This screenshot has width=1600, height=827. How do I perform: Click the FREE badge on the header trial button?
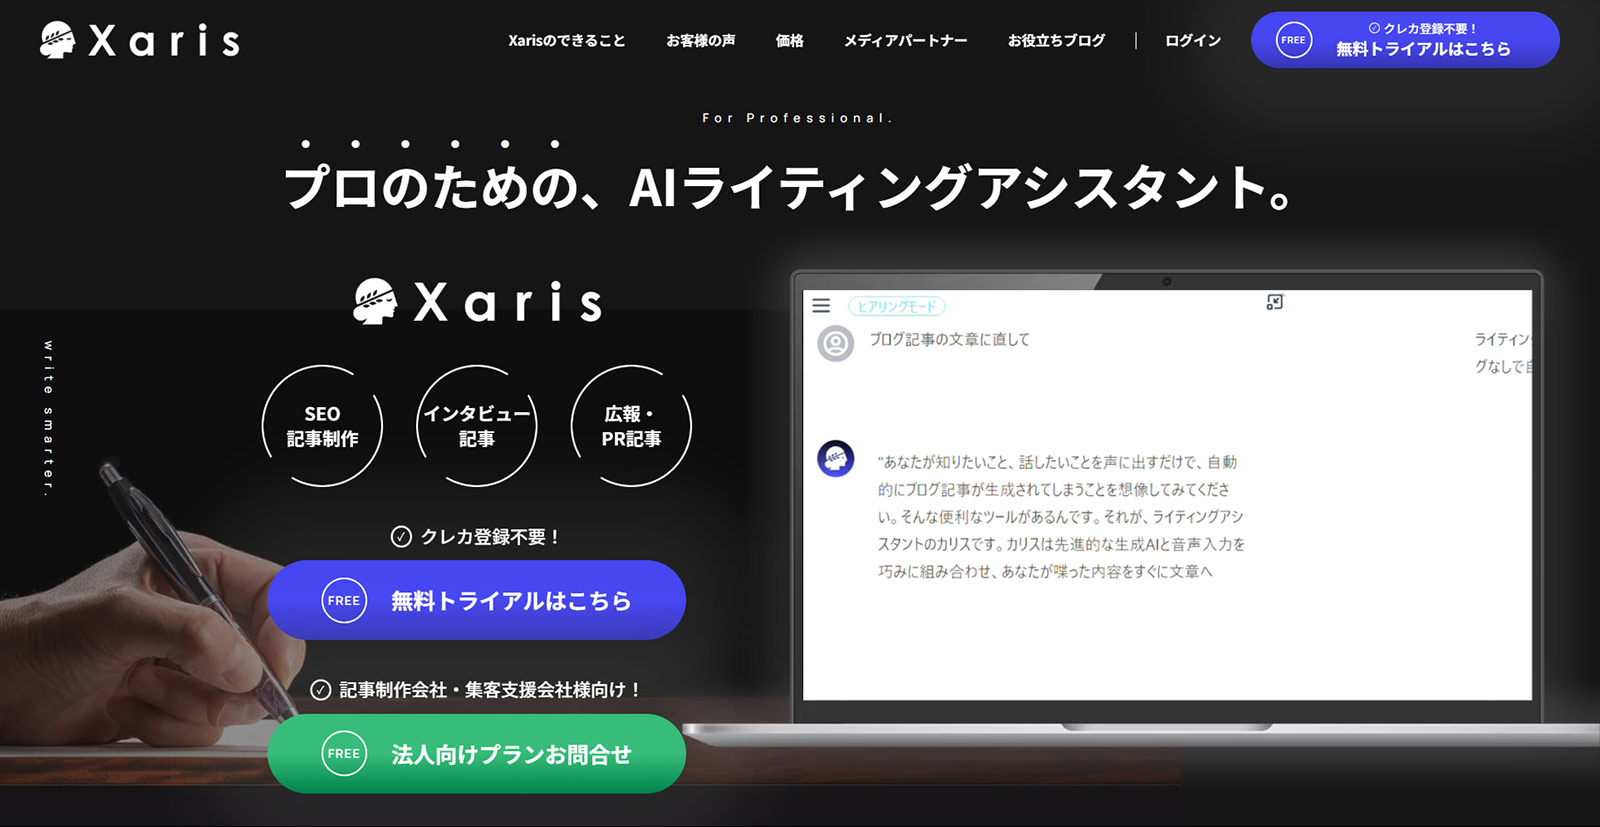point(1294,40)
